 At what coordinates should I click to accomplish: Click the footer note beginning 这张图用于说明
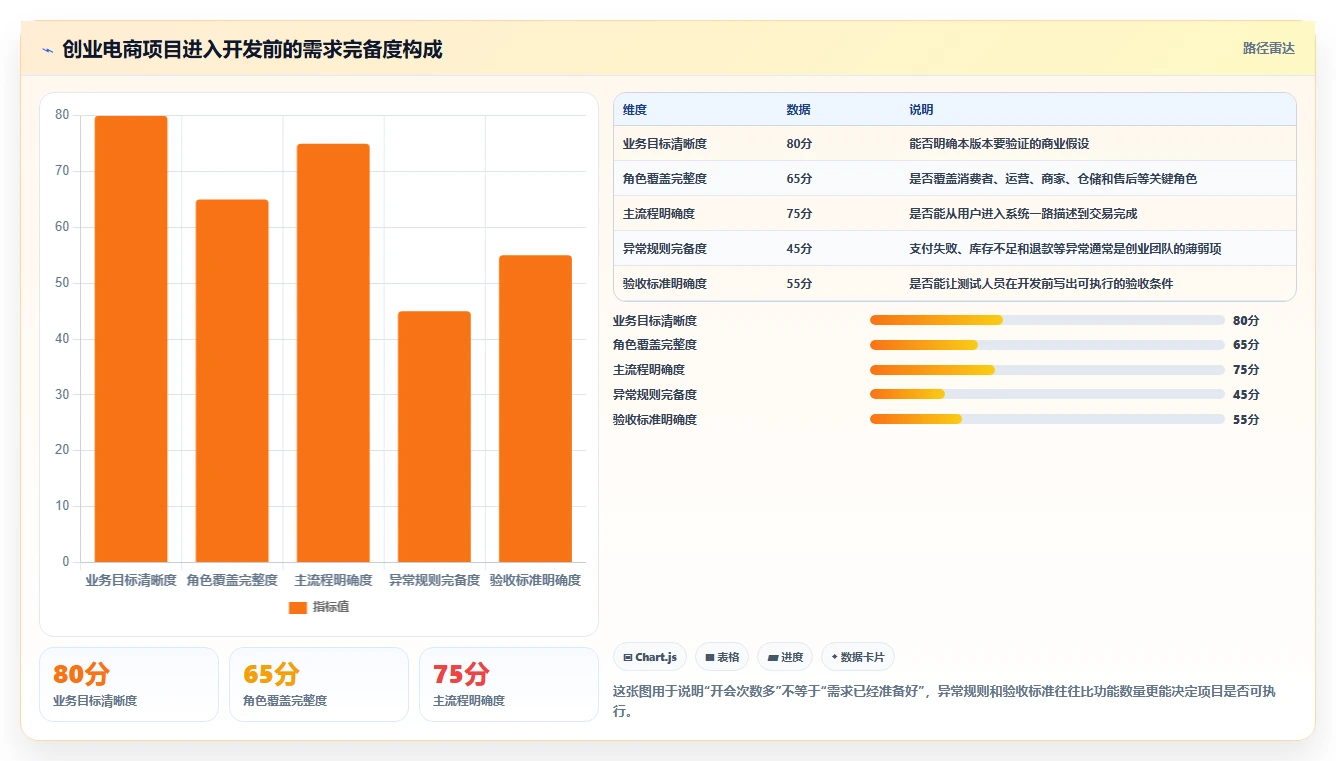coord(943,700)
